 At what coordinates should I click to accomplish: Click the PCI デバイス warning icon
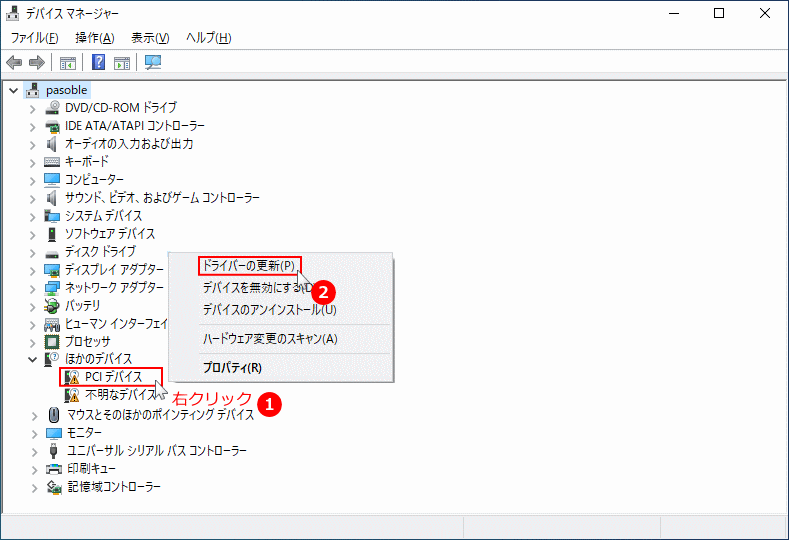(x=72, y=377)
